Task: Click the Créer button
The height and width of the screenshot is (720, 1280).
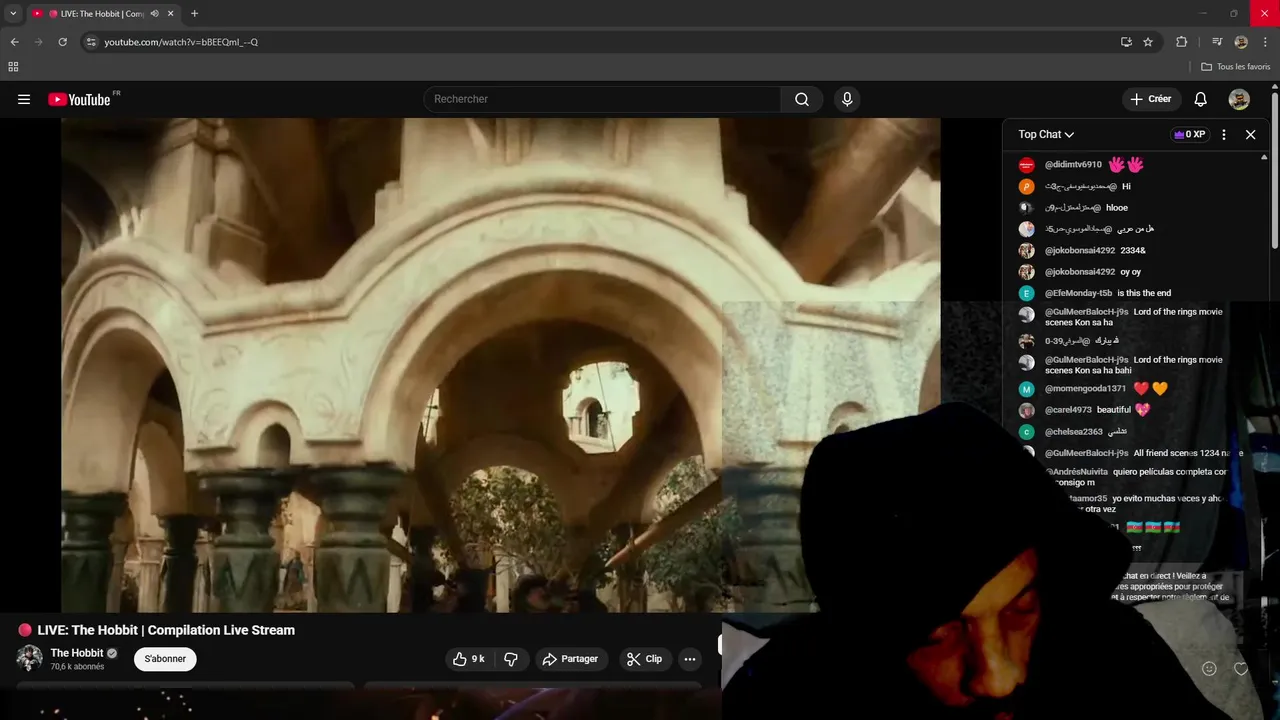Action: [1151, 99]
